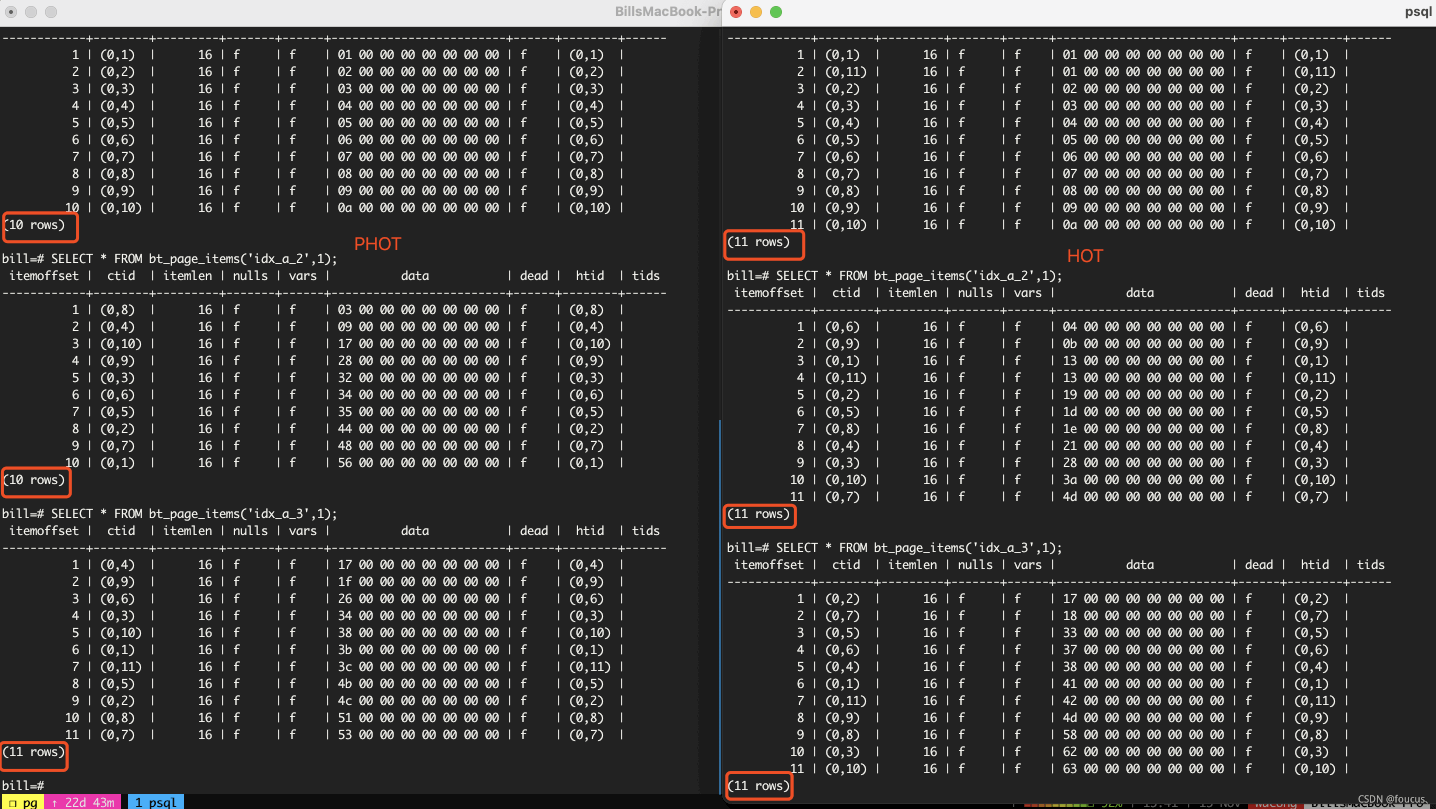The image size is (1436, 809).
Task: Click the (11 rows) result in left terminal
Action: (x=35, y=753)
